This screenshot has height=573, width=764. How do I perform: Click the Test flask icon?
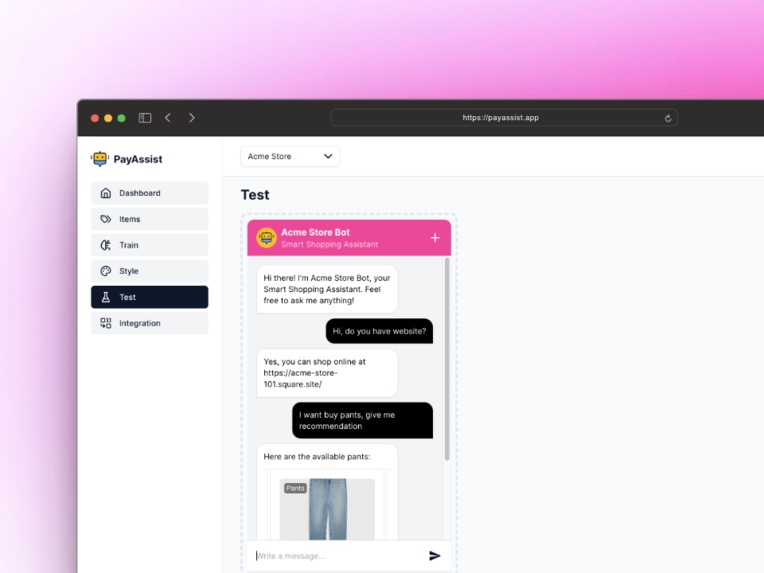click(106, 297)
